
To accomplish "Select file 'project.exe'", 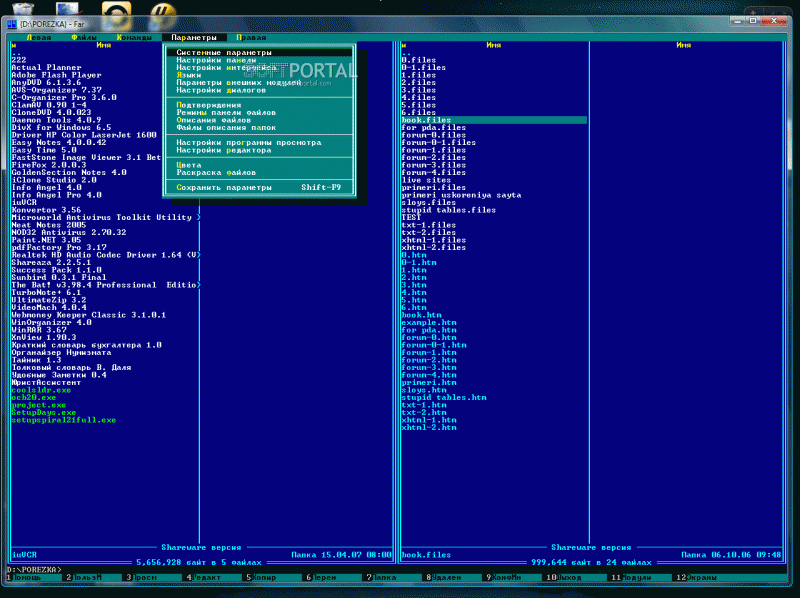I will tap(39, 405).
